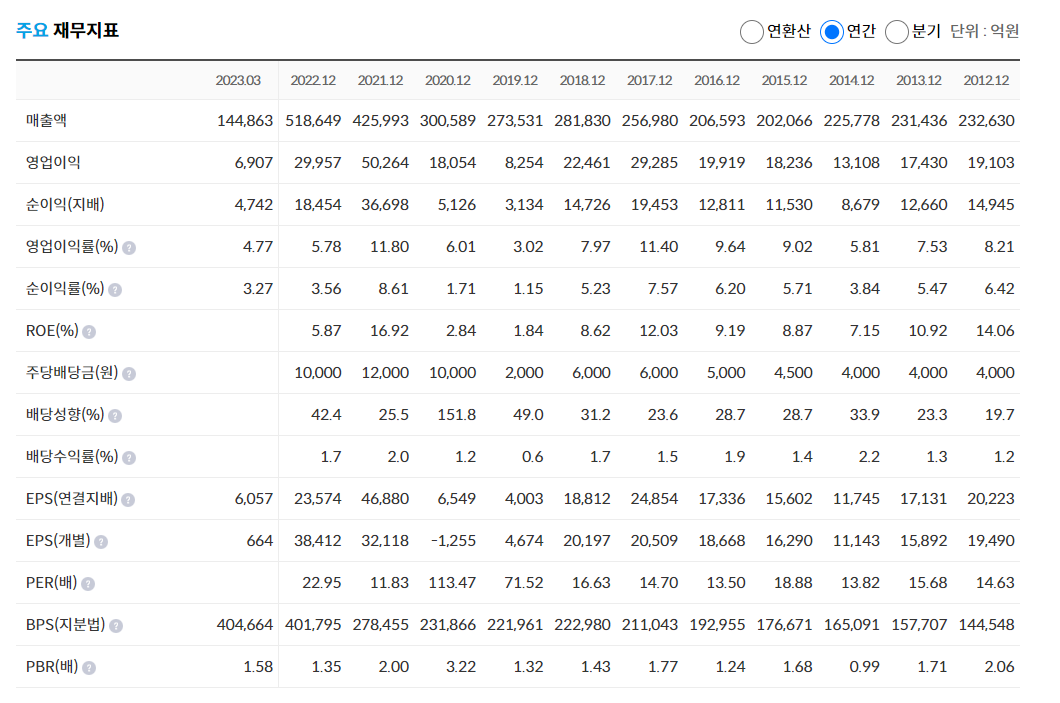The image size is (1060, 703).
Task: Click the 주요 재무지표 section title
Action: point(68,30)
